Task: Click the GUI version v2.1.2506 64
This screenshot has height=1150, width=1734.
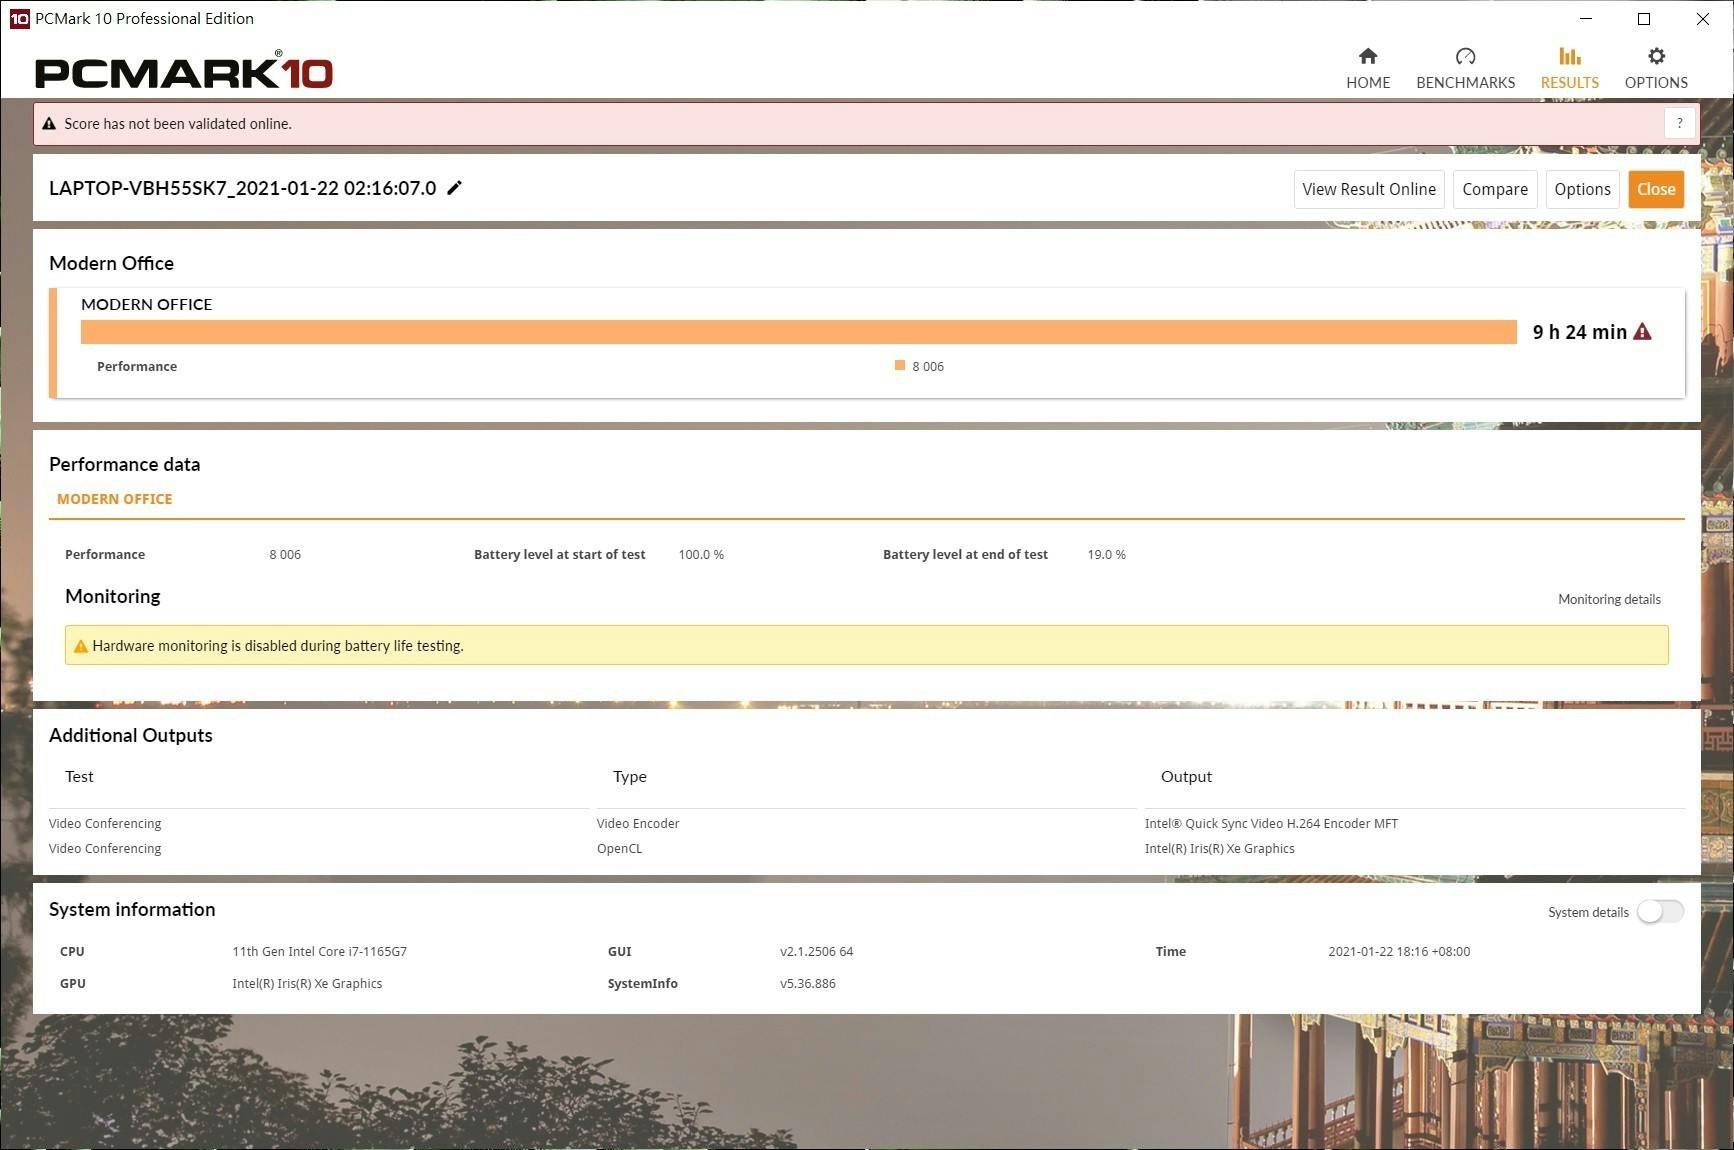Action: tap(816, 951)
